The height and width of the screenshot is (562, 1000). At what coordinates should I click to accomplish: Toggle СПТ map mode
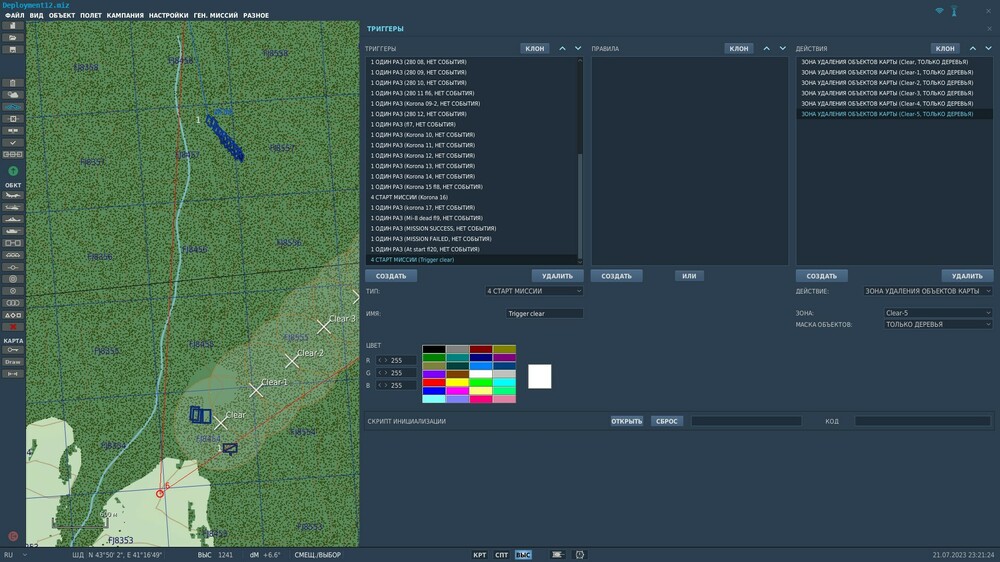coord(501,555)
